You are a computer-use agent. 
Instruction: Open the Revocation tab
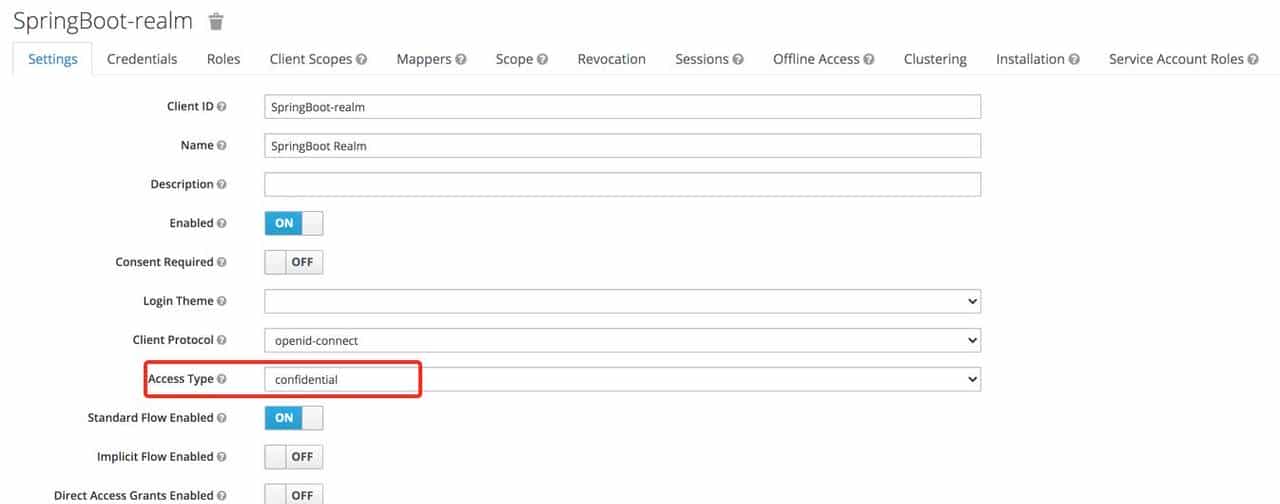pyautogui.click(x=612, y=59)
